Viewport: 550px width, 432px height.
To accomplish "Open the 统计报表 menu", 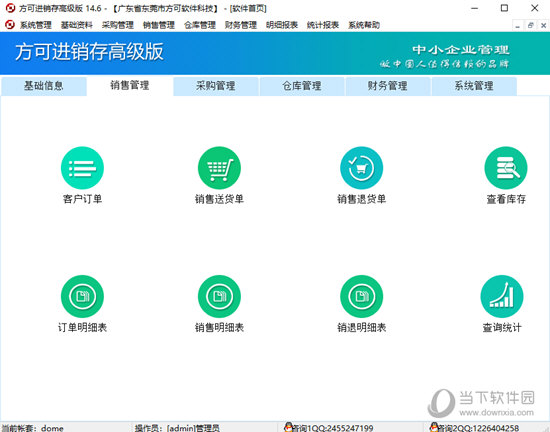I will 323,25.
